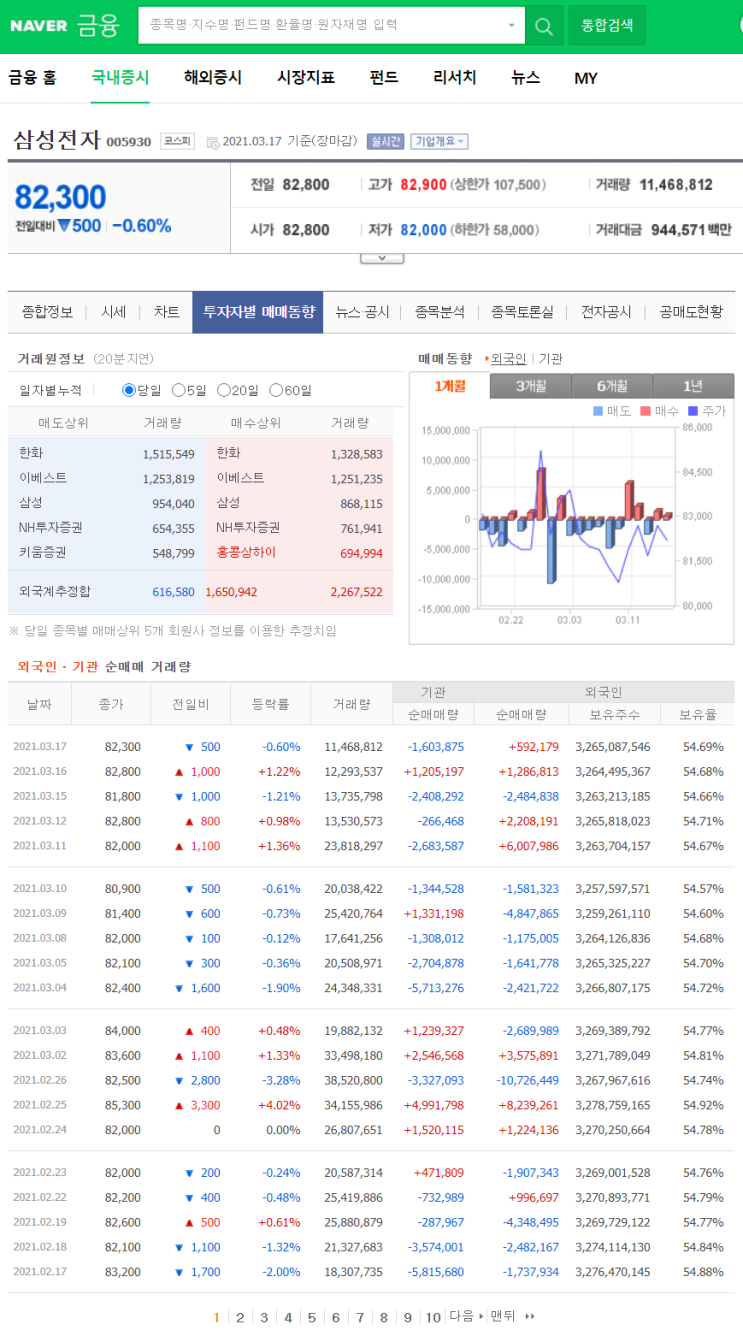Click 외국계추정합 row label
743x1342 pixels.
click(x=55, y=591)
